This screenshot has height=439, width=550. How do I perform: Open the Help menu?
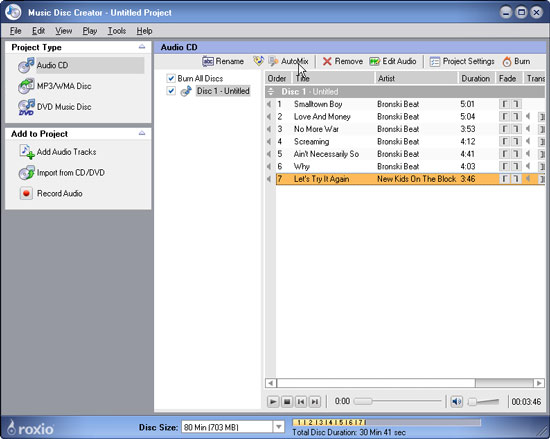[x=144, y=31]
